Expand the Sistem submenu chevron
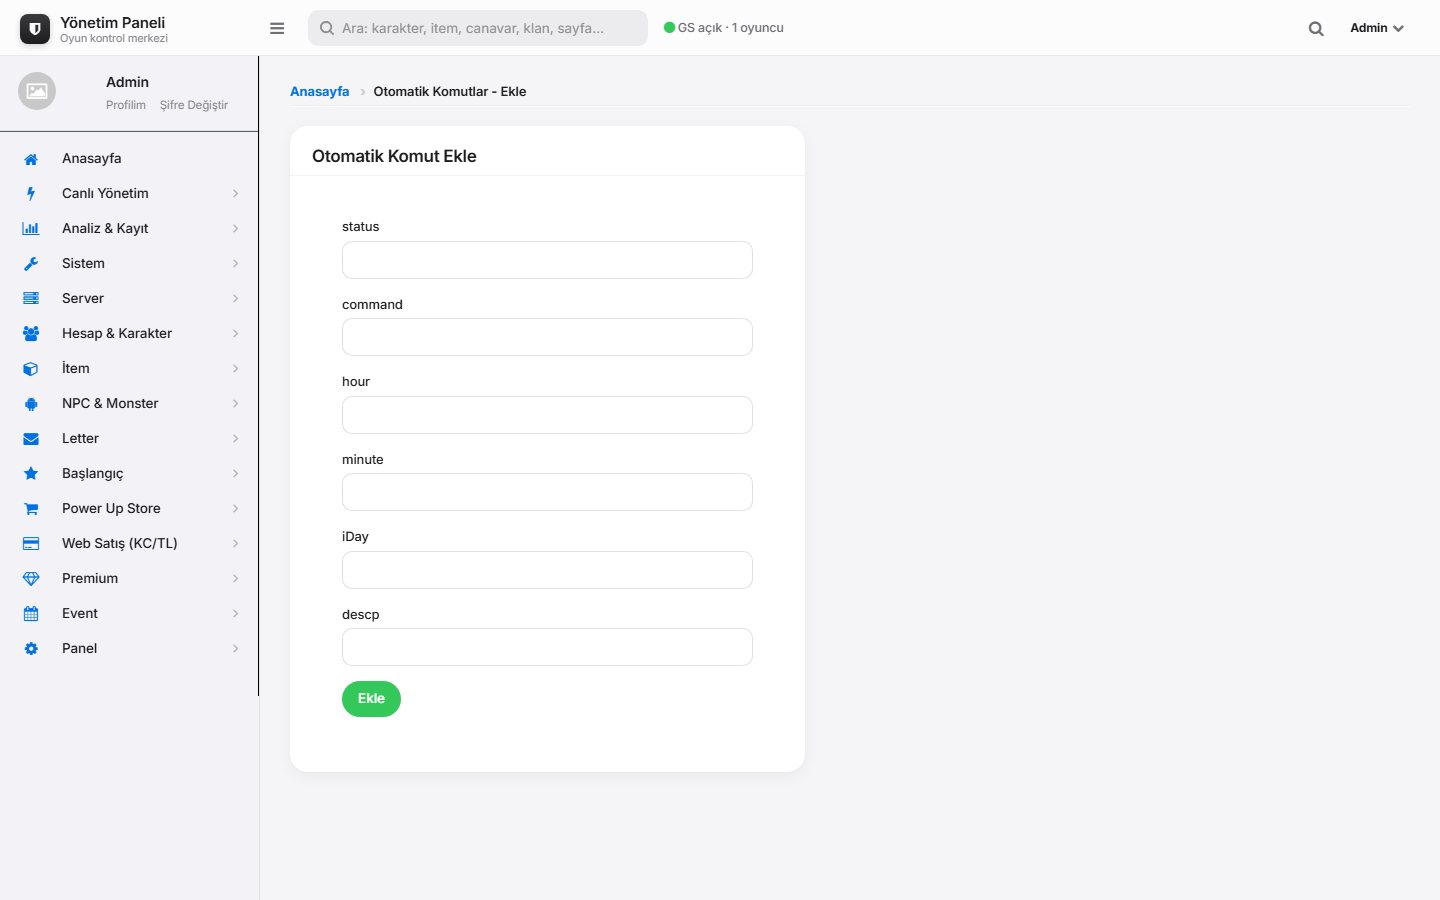Viewport: 1440px width, 900px height. point(236,264)
